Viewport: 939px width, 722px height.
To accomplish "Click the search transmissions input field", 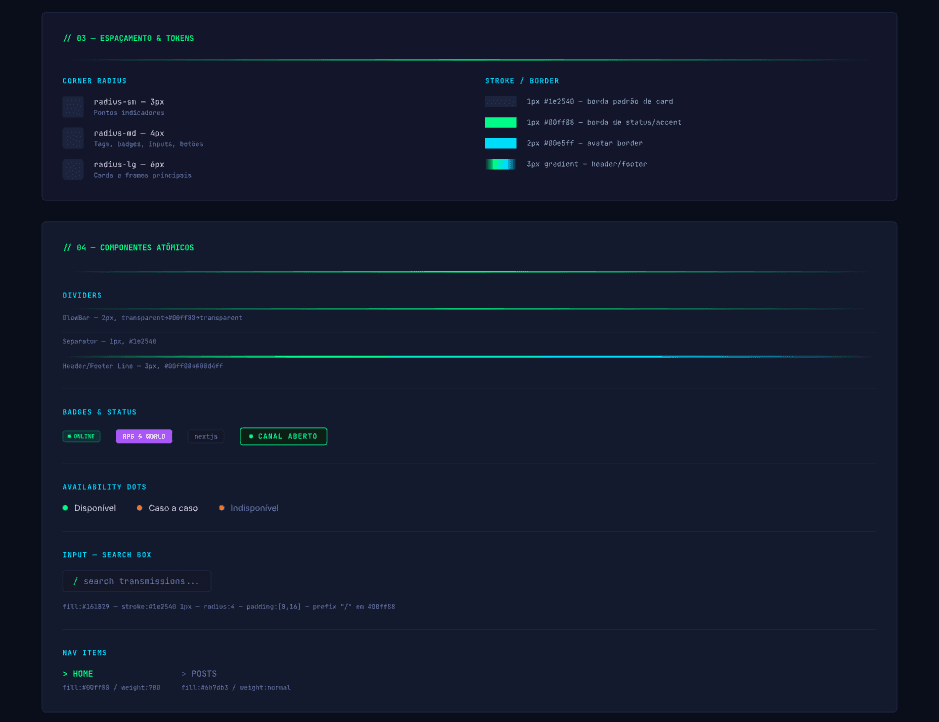I will 137,581.
